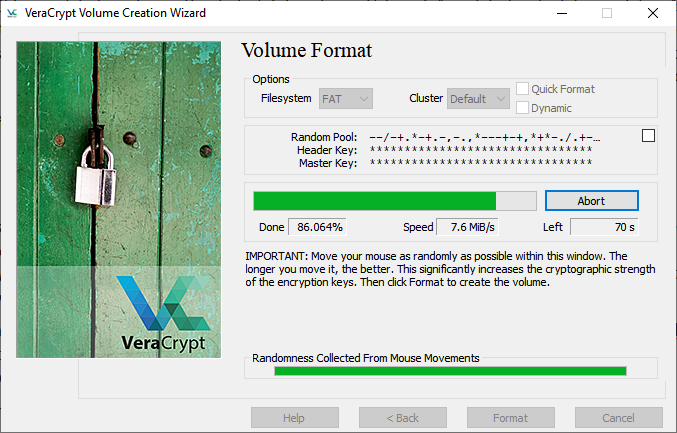Close the VeraCrypt wizard window
This screenshot has width=677, height=433.
click(652, 13)
